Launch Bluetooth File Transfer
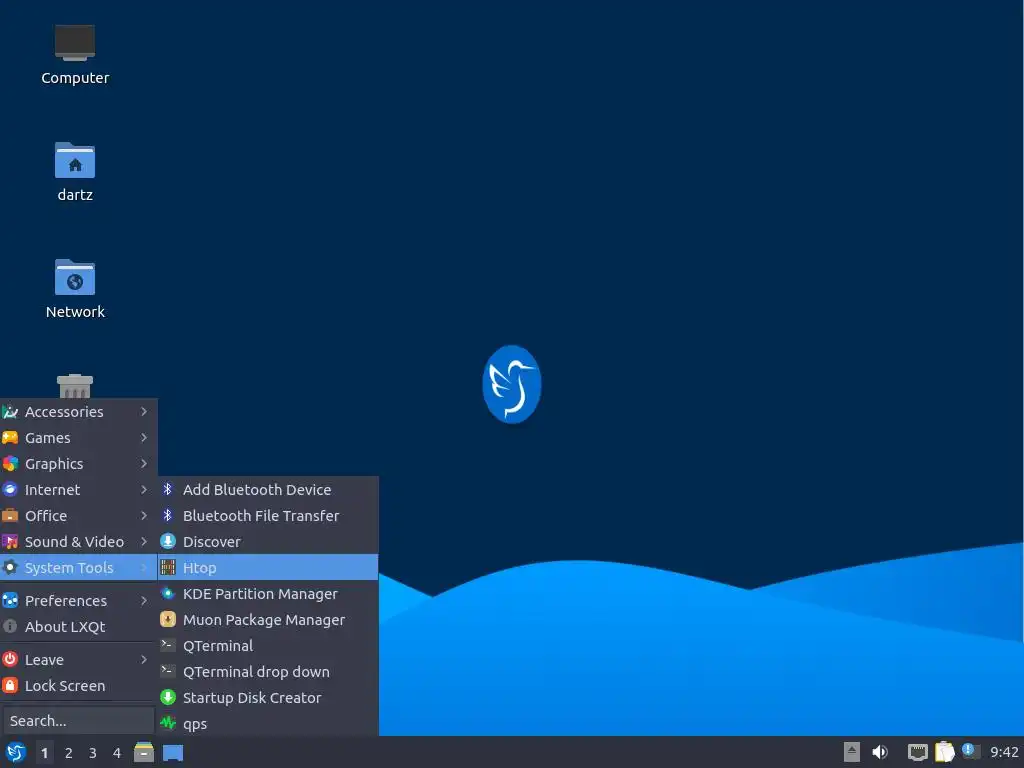 [x=268, y=516]
